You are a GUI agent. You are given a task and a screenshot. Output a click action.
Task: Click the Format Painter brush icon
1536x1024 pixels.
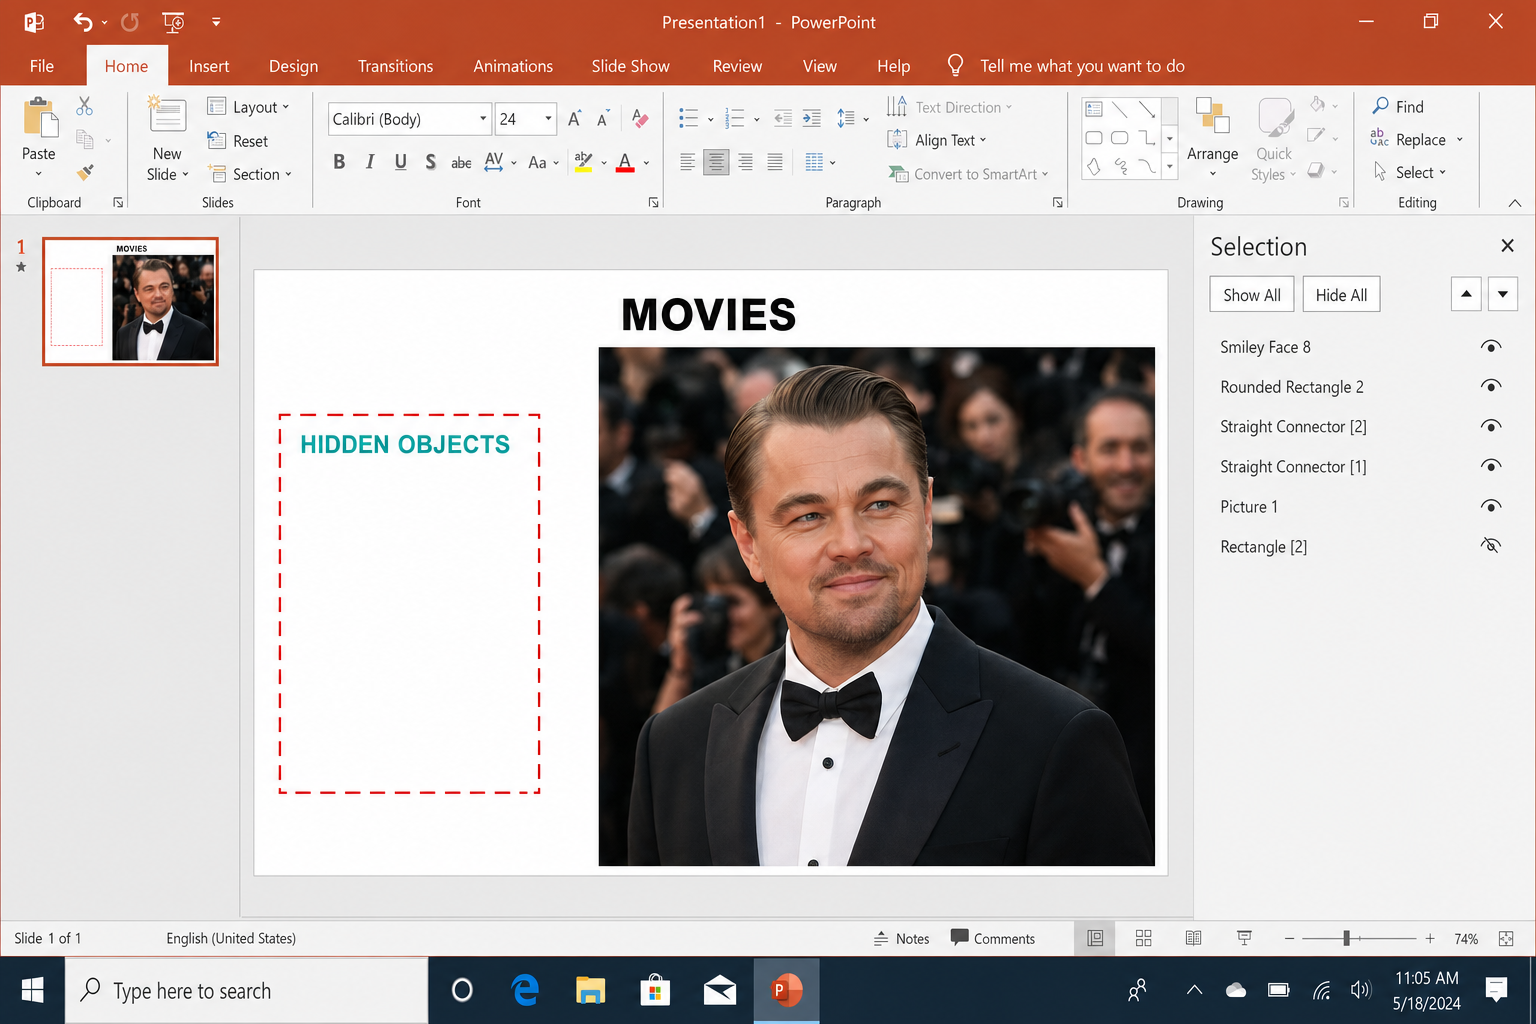[85, 172]
